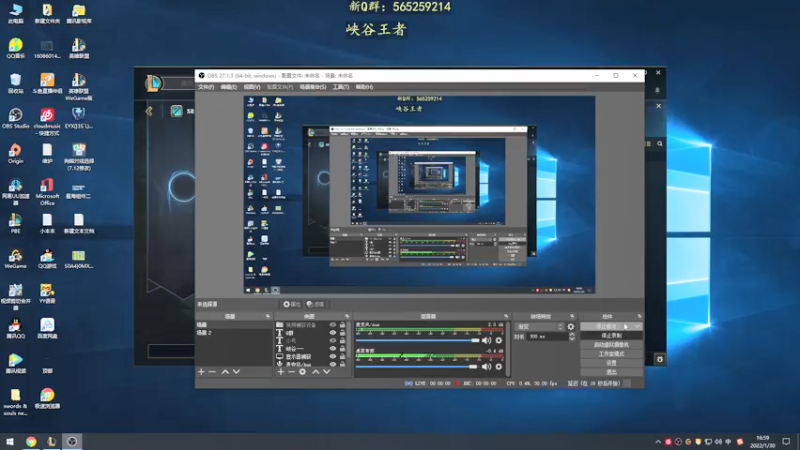Viewport: 800px width, 450px height.
Task: Click gear icon at League client bottom-right
Action: [x=660, y=359]
